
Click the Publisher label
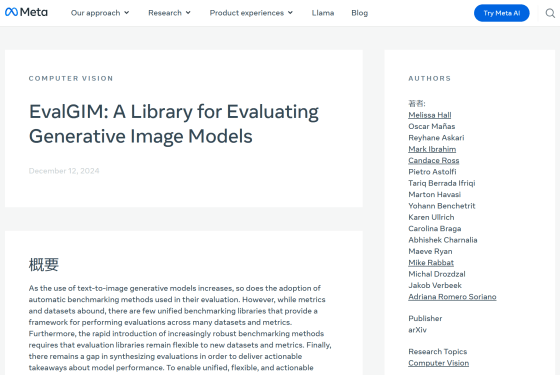[425, 318]
